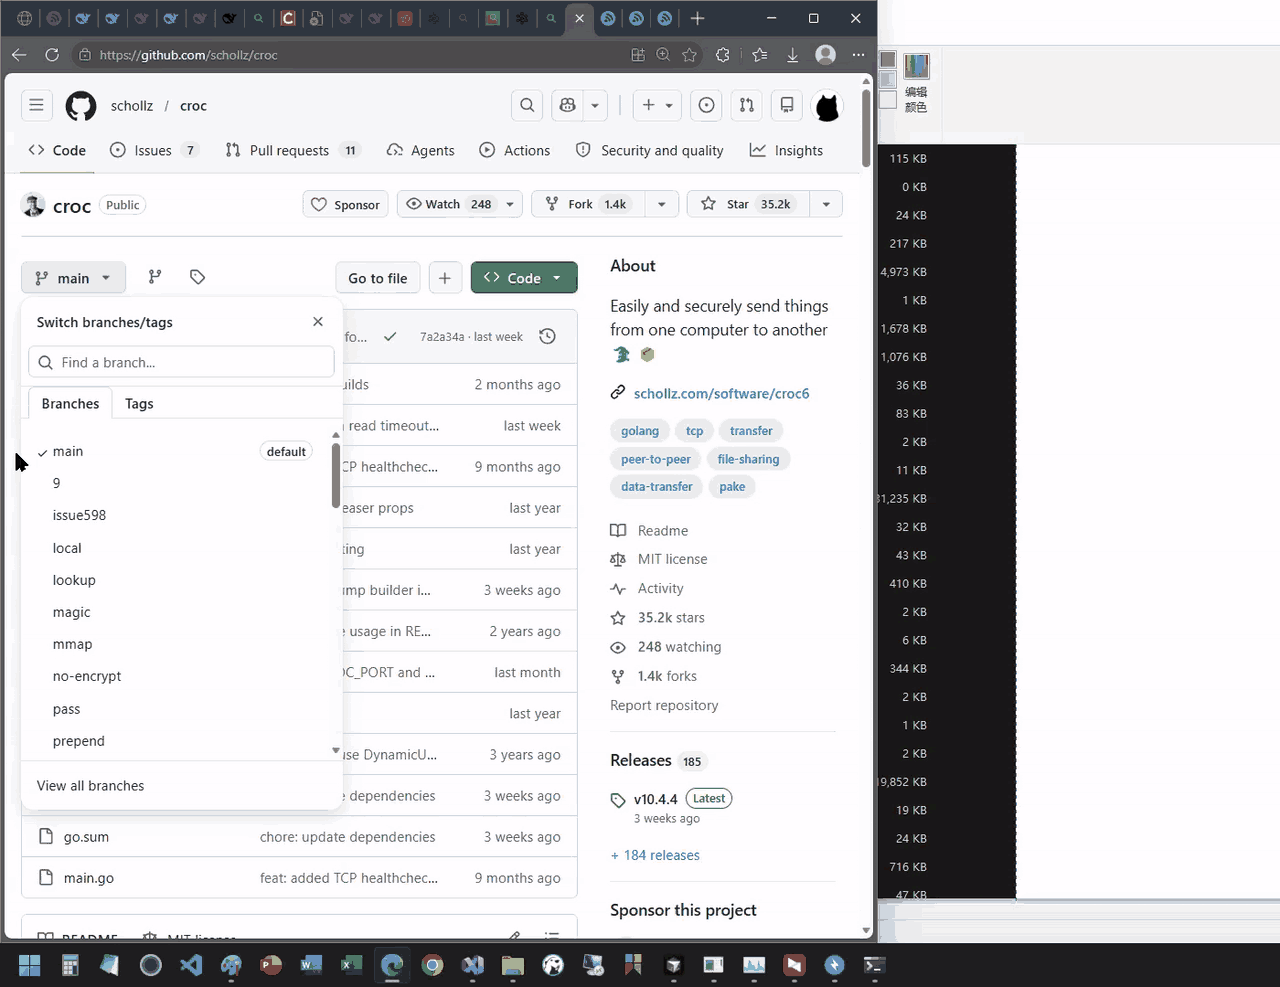
Task: Open browser downloads icon
Action: click(792, 55)
